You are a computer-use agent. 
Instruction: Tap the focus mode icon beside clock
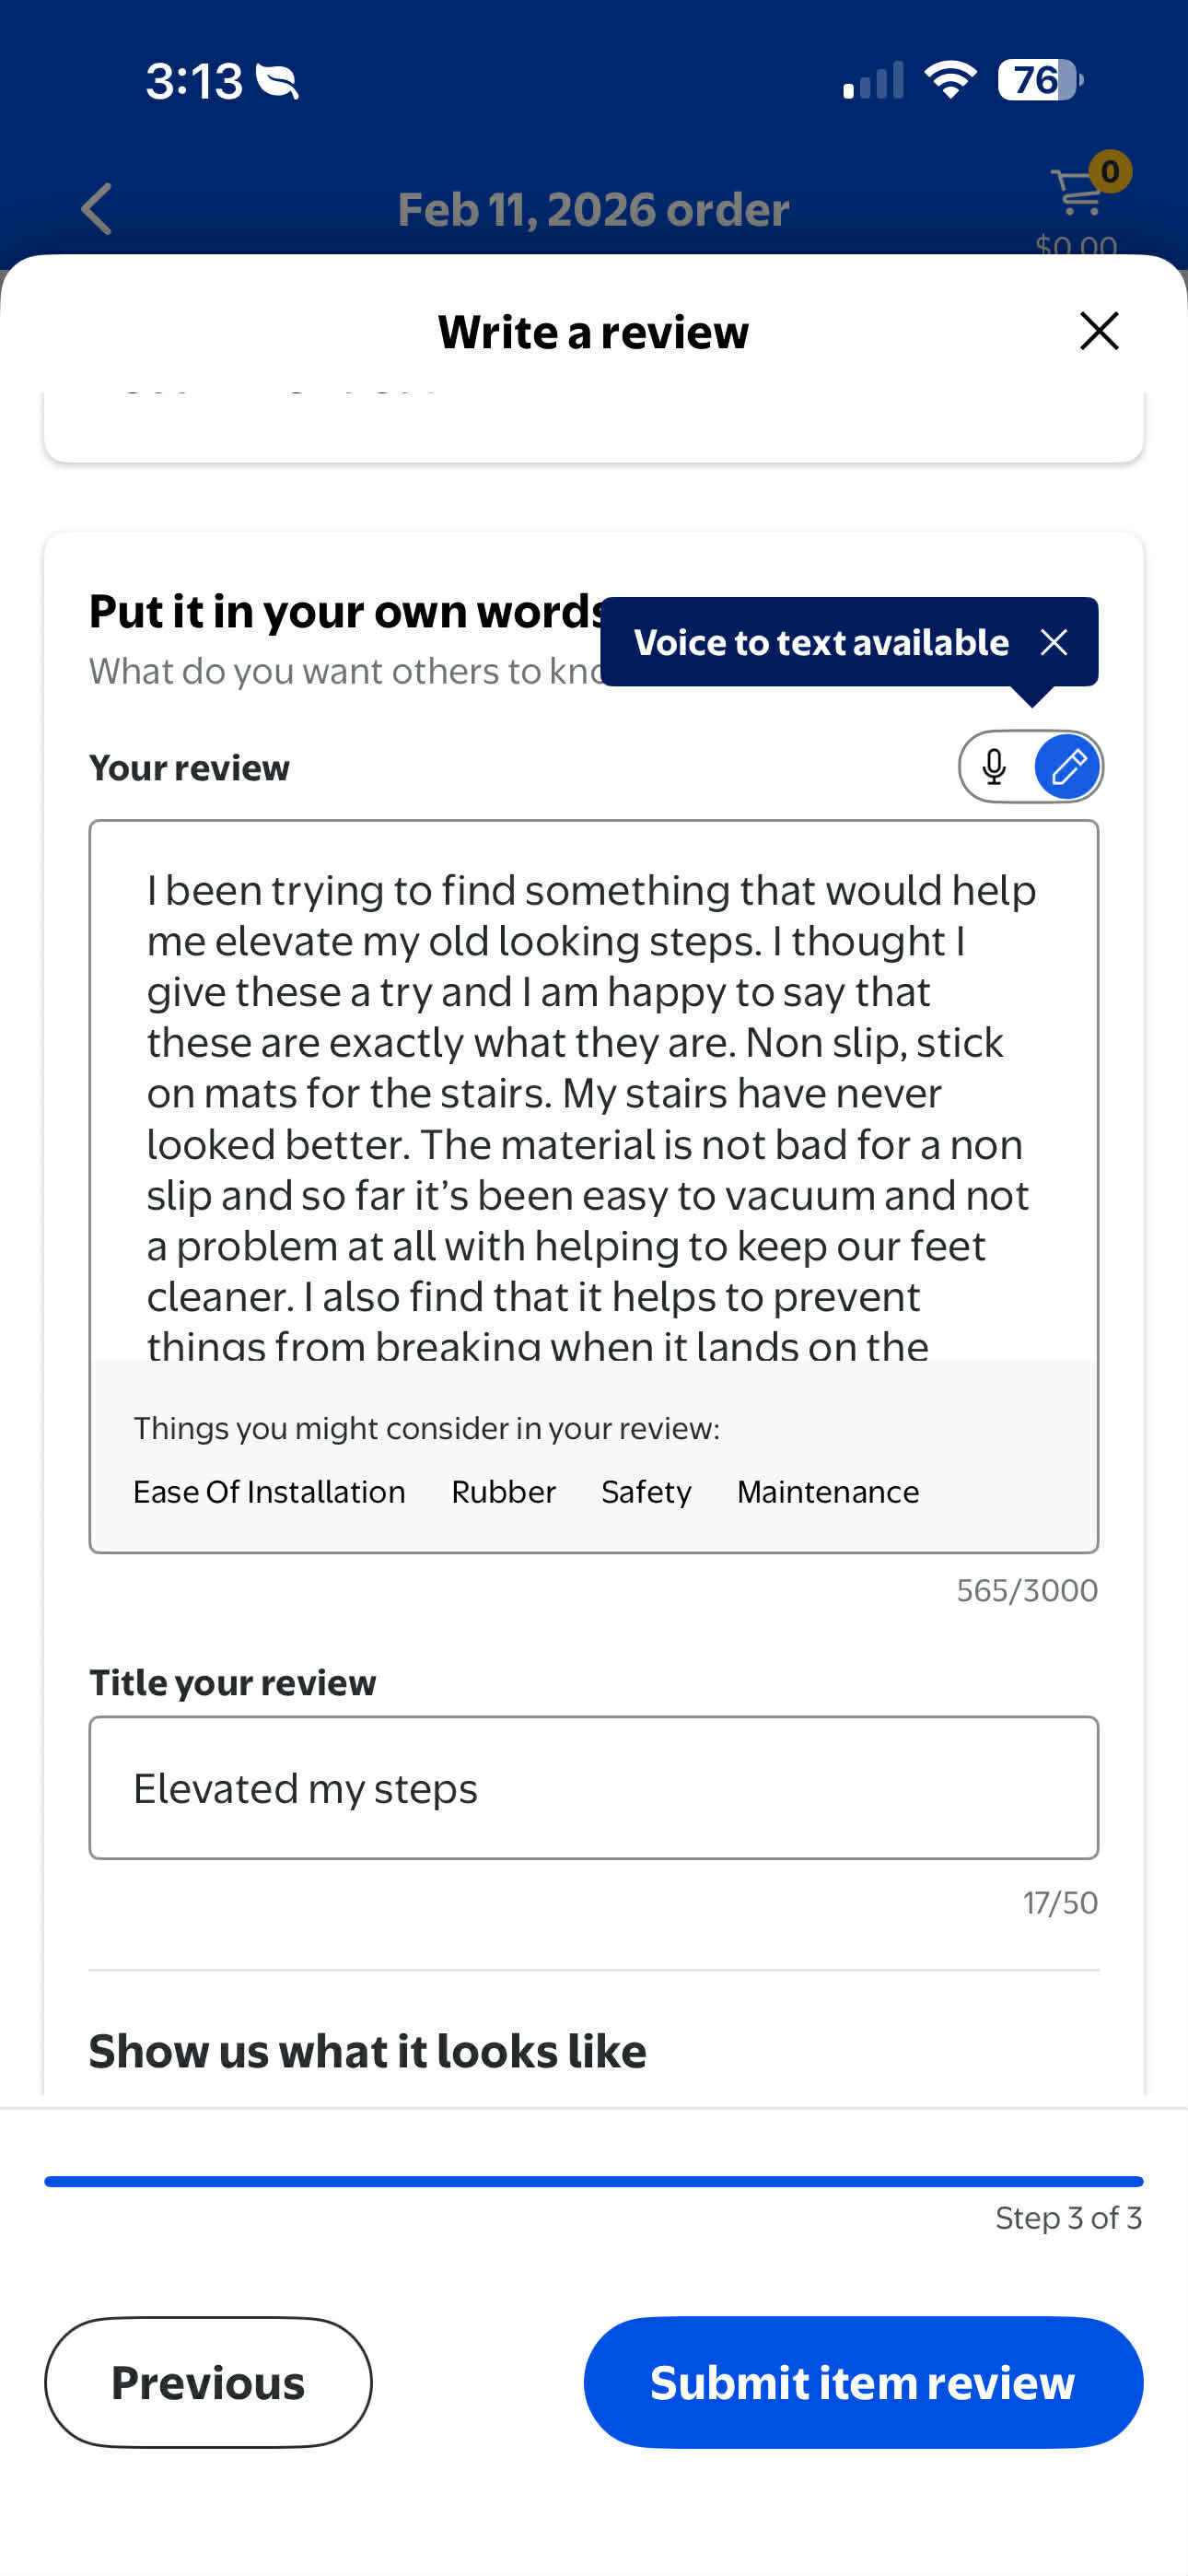[277, 81]
